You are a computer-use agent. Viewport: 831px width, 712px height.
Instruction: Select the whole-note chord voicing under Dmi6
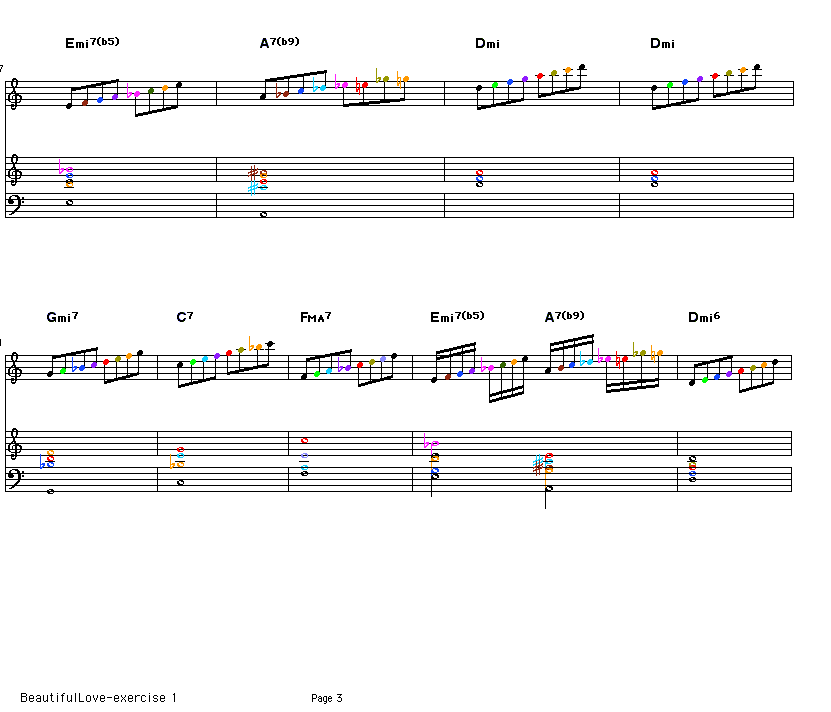pyautogui.click(x=692, y=468)
